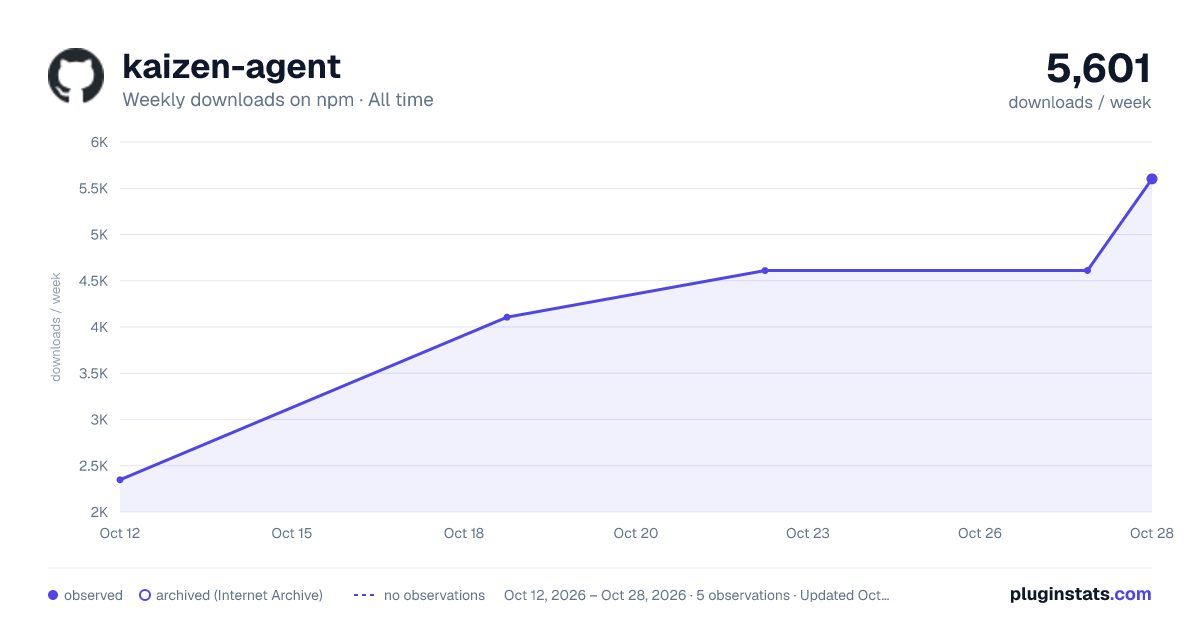The width and height of the screenshot is (1200, 630).
Task: Click the 'observed' legend label
Action: [x=93, y=595]
